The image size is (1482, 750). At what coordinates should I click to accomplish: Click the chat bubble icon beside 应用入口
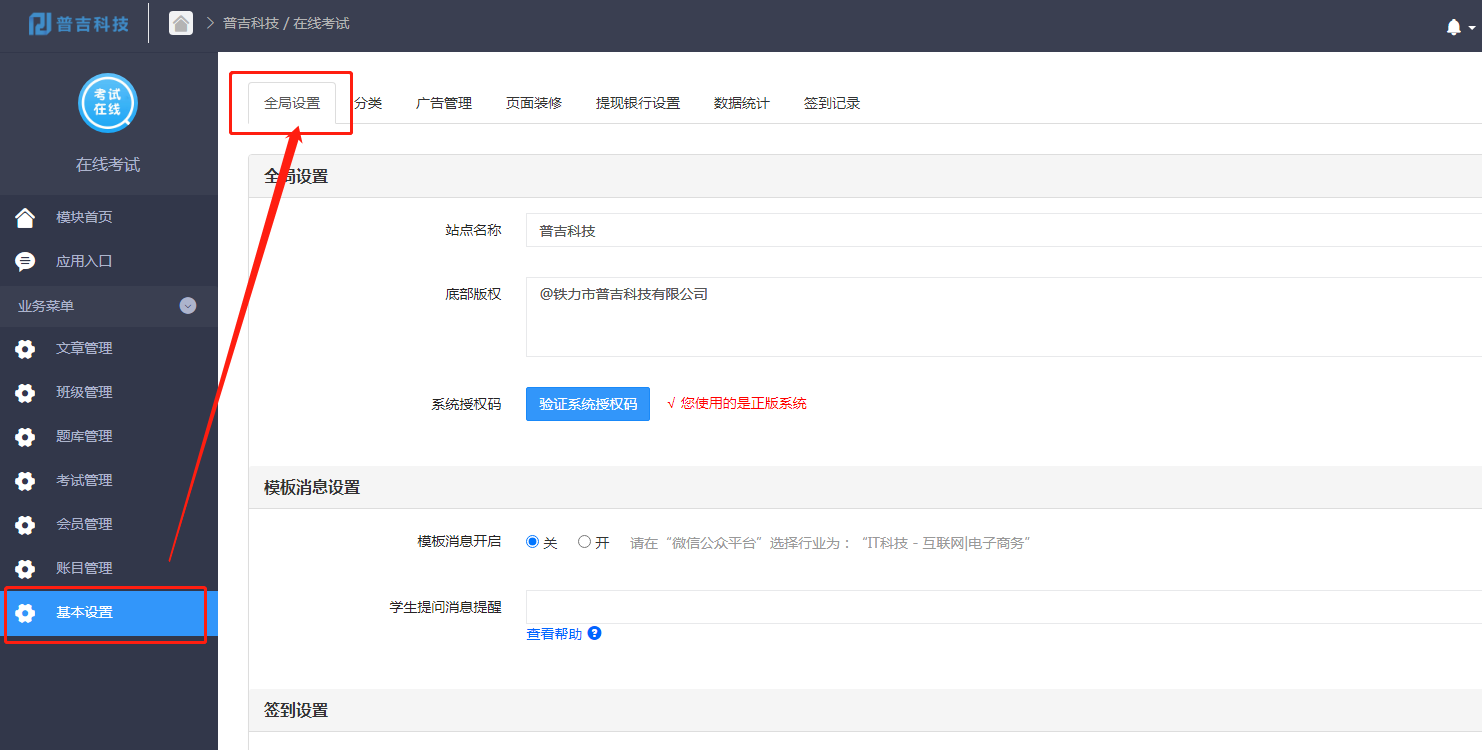point(25,261)
